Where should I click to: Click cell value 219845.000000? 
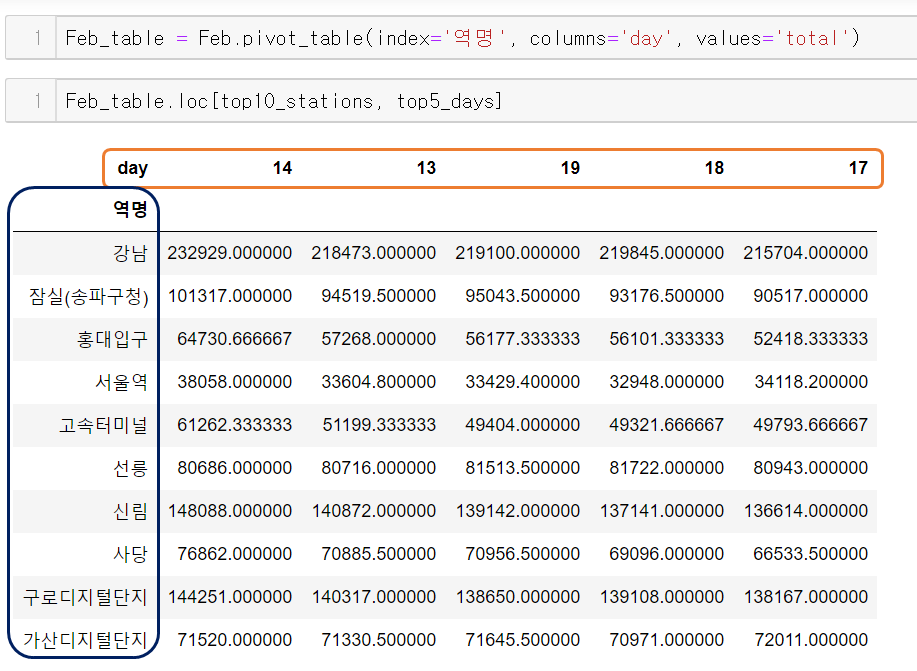pyautogui.click(x=661, y=253)
